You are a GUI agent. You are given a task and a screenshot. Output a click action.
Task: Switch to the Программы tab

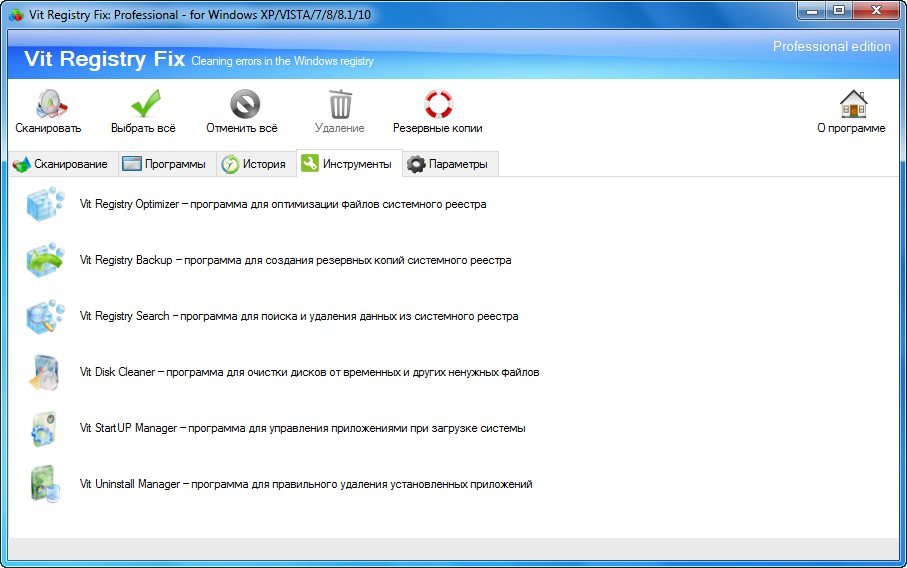coord(167,164)
